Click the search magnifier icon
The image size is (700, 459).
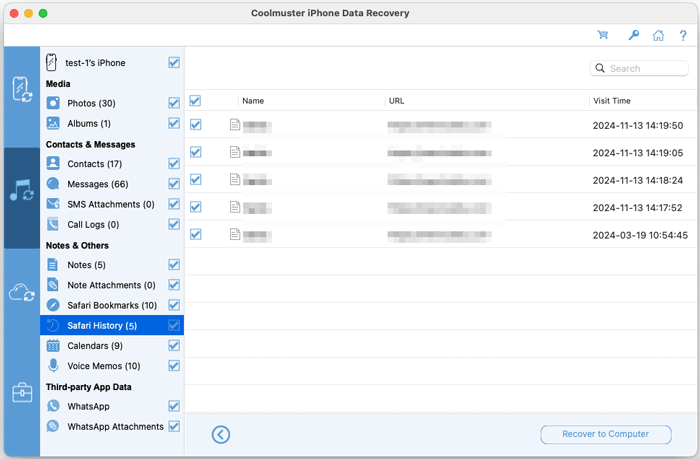click(600, 68)
